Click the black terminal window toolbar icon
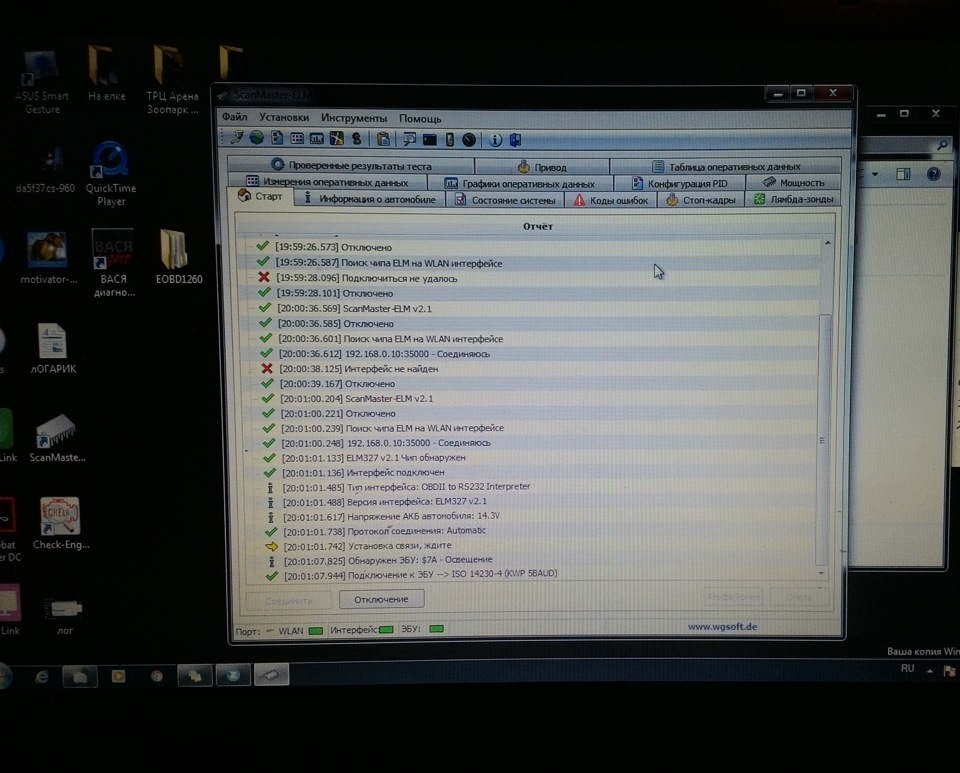 pyautogui.click(x=430, y=140)
